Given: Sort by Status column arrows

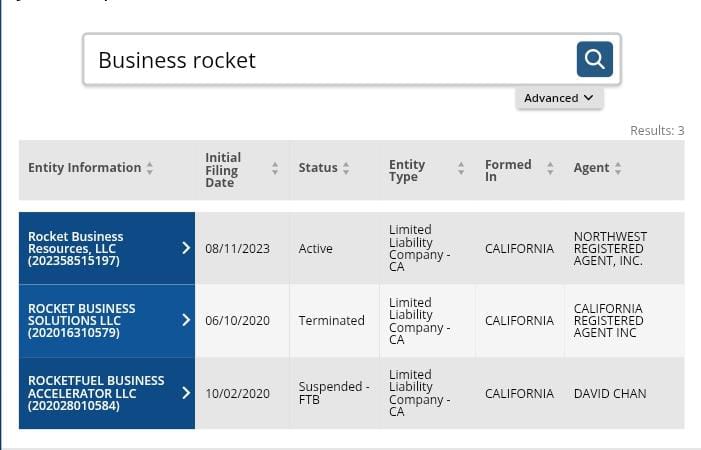Looking at the screenshot, I should pyautogui.click(x=346, y=168).
